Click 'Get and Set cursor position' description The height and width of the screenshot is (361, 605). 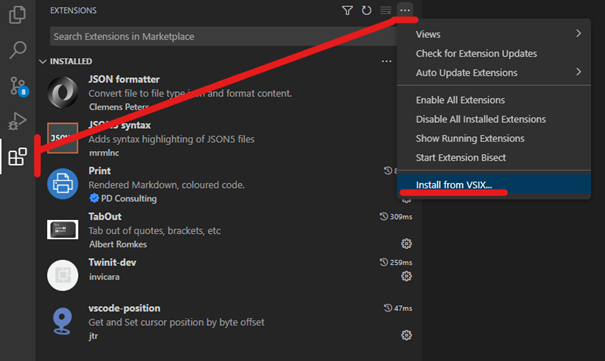pos(176,322)
